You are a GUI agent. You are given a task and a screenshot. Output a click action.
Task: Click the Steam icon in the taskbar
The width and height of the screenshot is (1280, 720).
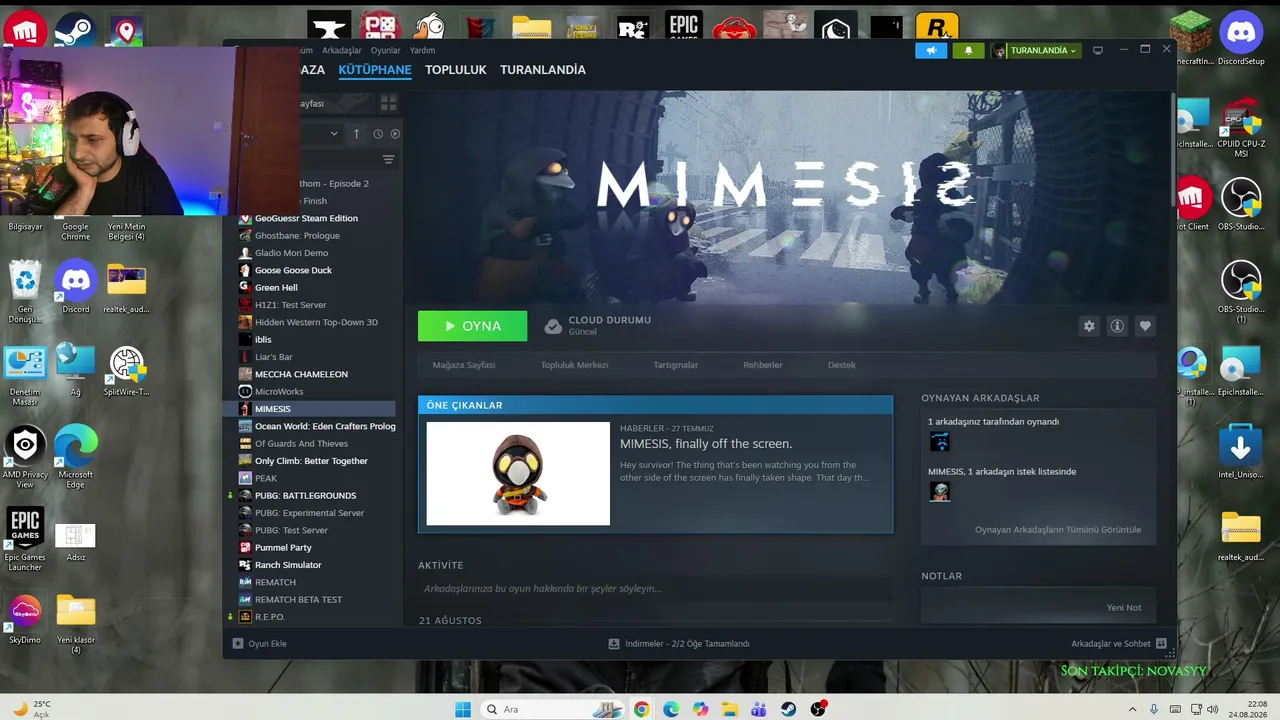tap(789, 709)
